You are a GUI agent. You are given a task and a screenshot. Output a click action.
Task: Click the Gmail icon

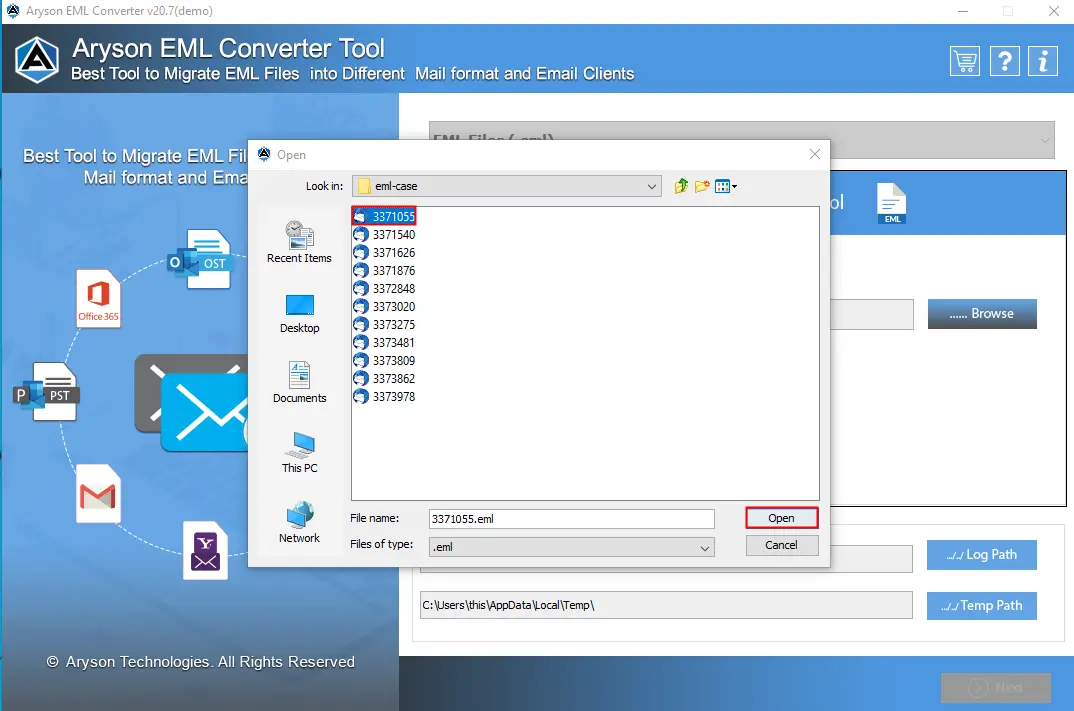coord(98,494)
